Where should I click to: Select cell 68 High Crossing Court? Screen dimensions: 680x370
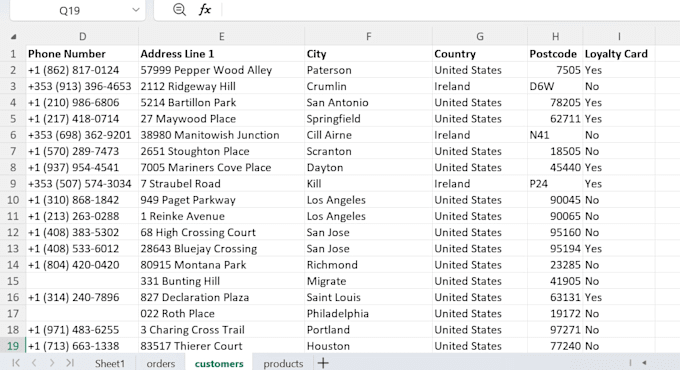click(x=222, y=232)
